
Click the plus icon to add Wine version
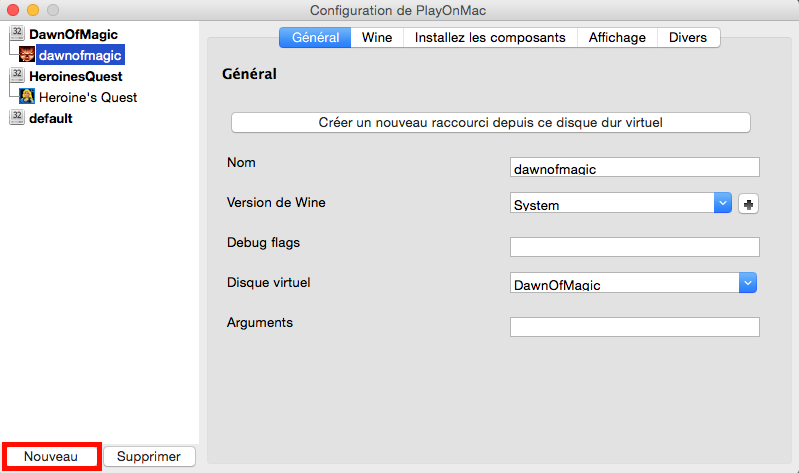point(748,204)
